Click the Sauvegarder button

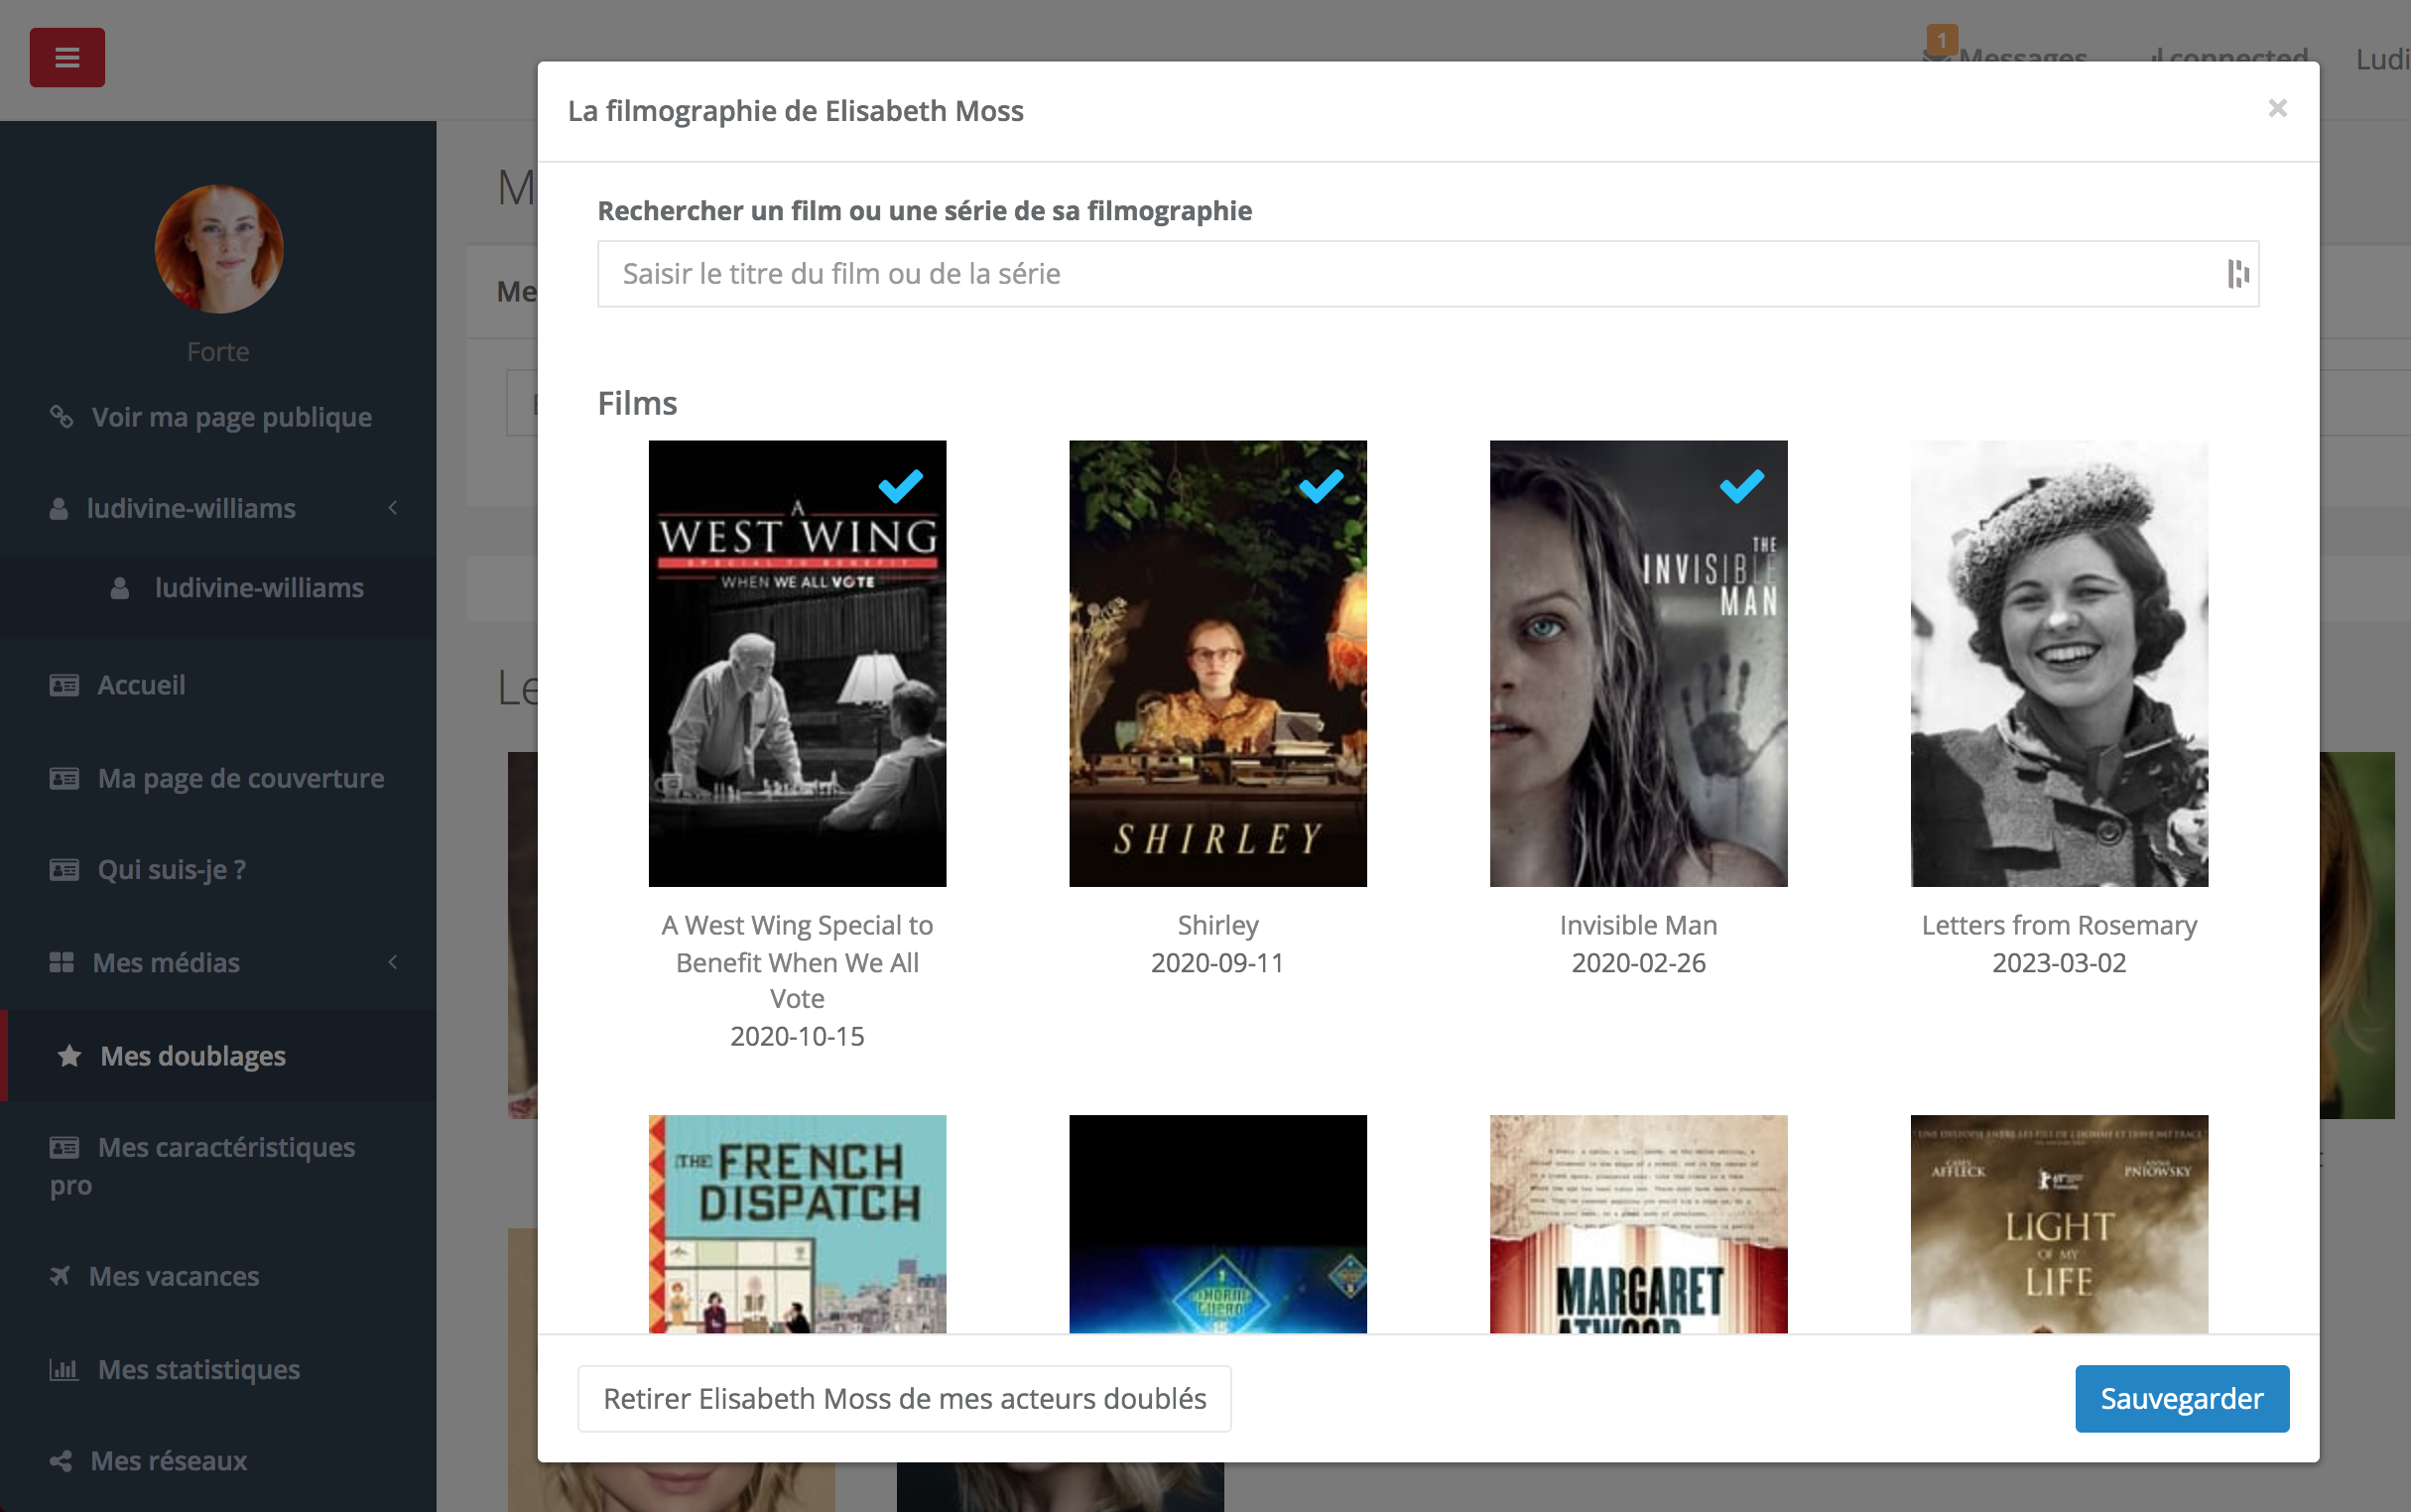click(x=2181, y=1398)
